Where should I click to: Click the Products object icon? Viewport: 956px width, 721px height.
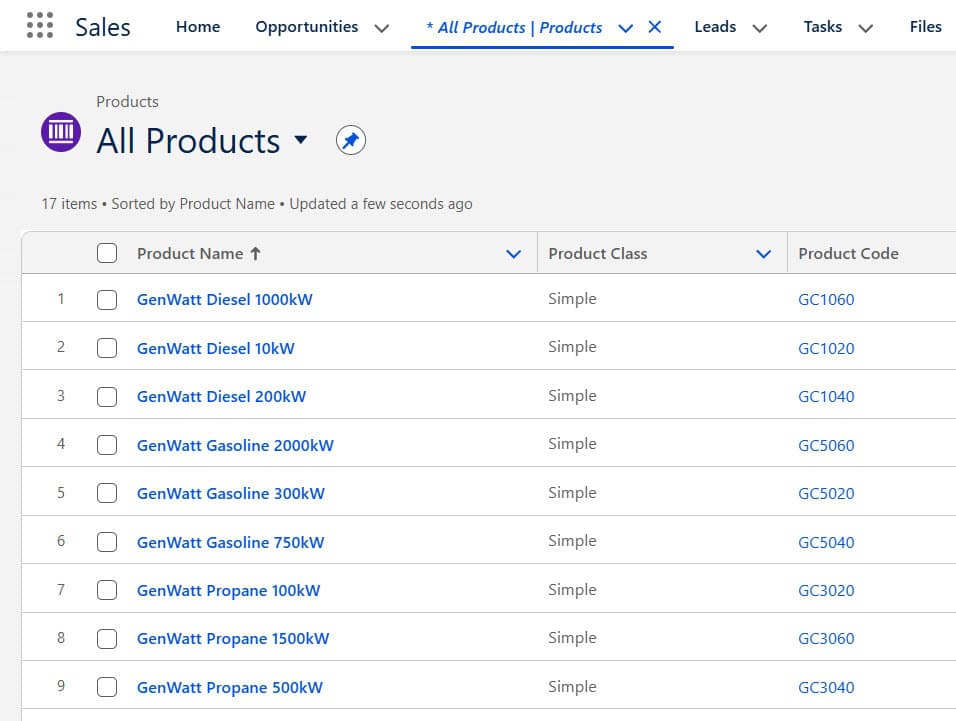click(x=60, y=132)
